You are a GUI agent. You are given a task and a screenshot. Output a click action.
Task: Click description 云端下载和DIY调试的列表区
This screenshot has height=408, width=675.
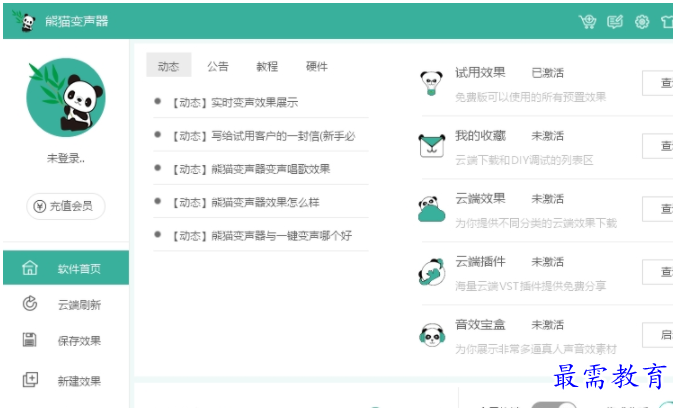pos(524,160)
